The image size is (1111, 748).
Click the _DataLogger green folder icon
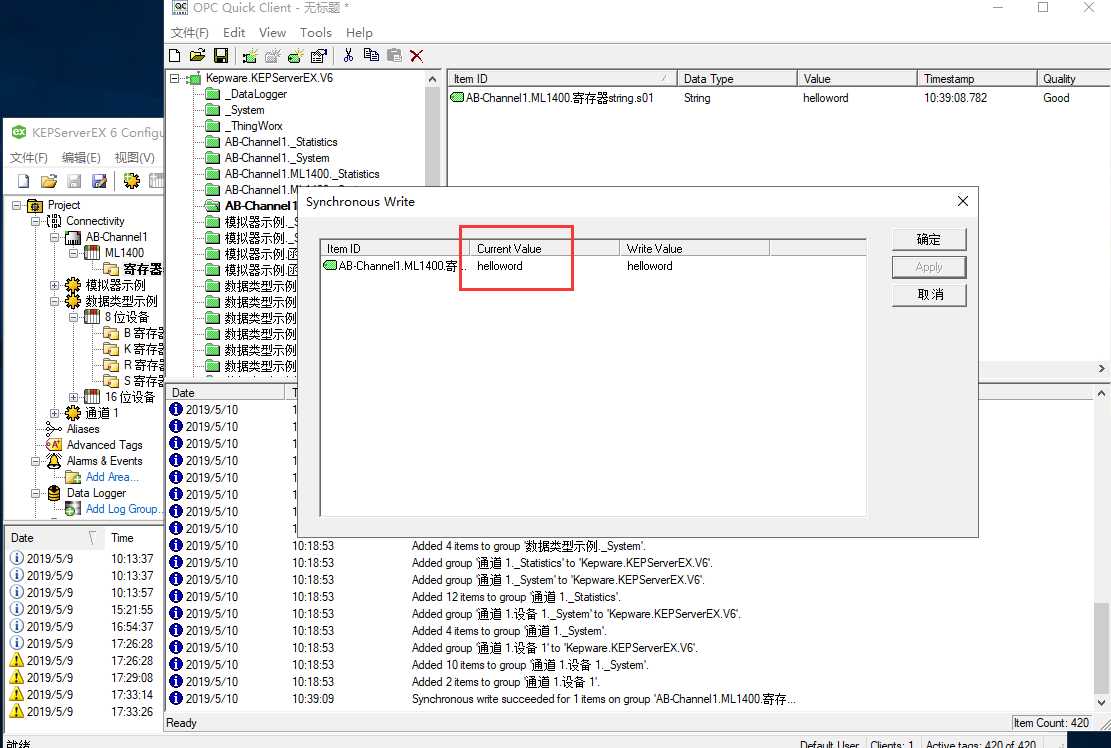point(213,94)
